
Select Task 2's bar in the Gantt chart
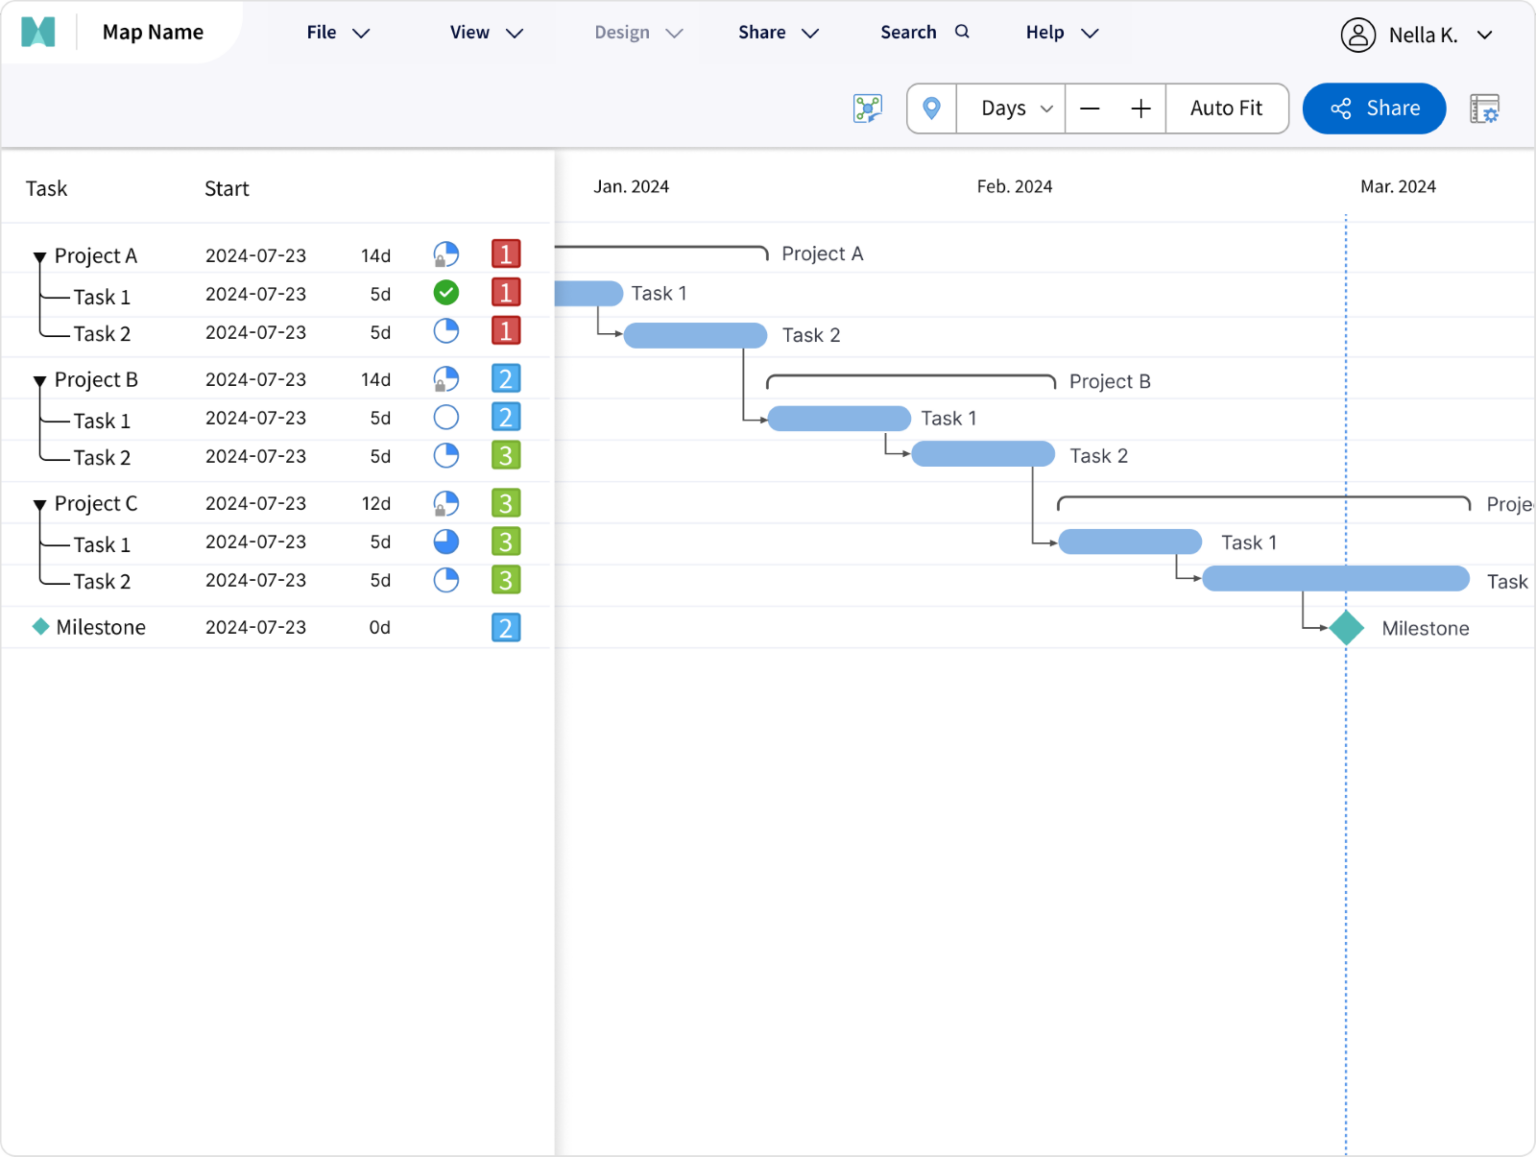(695, 335)
